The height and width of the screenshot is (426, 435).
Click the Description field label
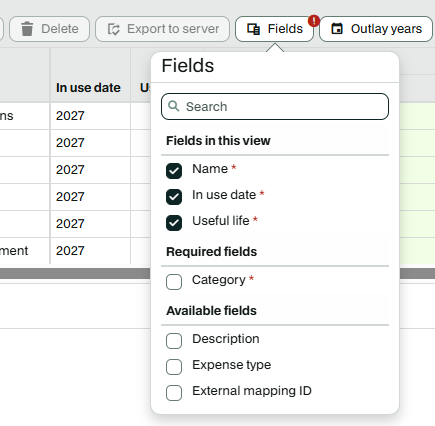click(x=226, y=339)
